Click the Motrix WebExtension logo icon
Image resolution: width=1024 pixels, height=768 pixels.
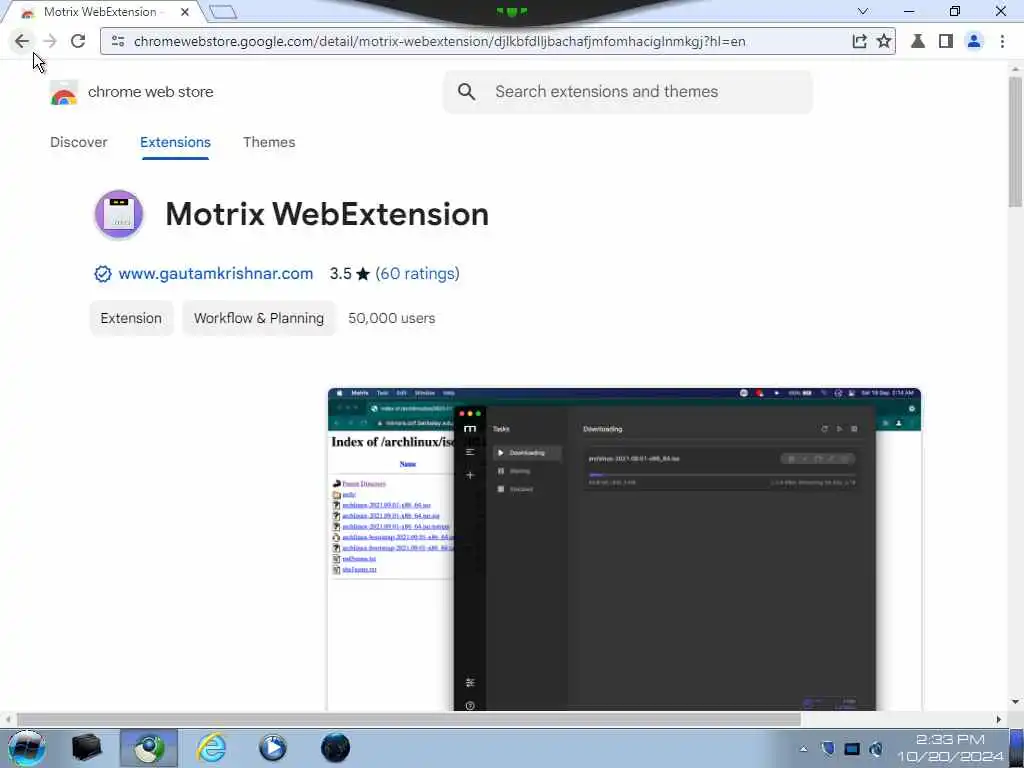(119, 214)
